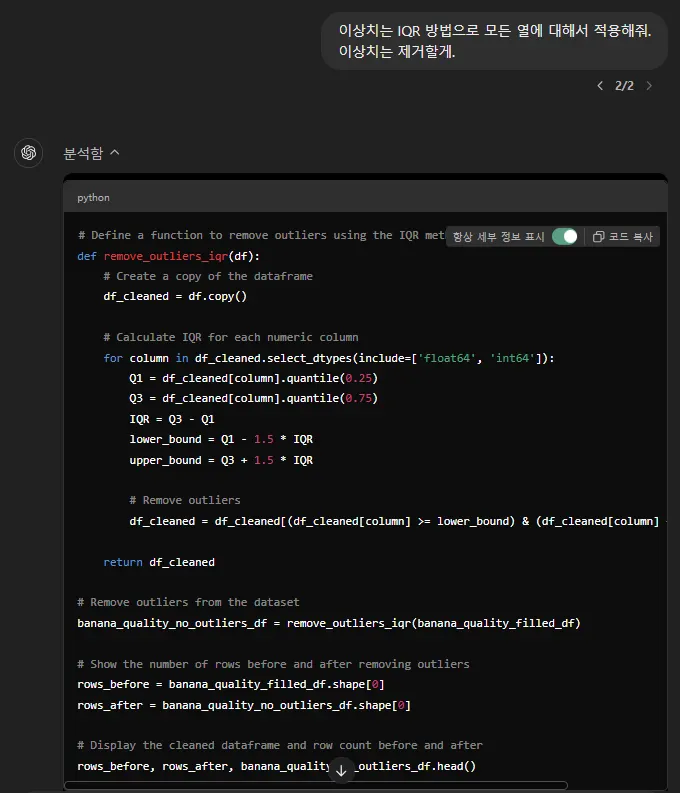Click the ChatGPT logo avatar

coord(28,153)
